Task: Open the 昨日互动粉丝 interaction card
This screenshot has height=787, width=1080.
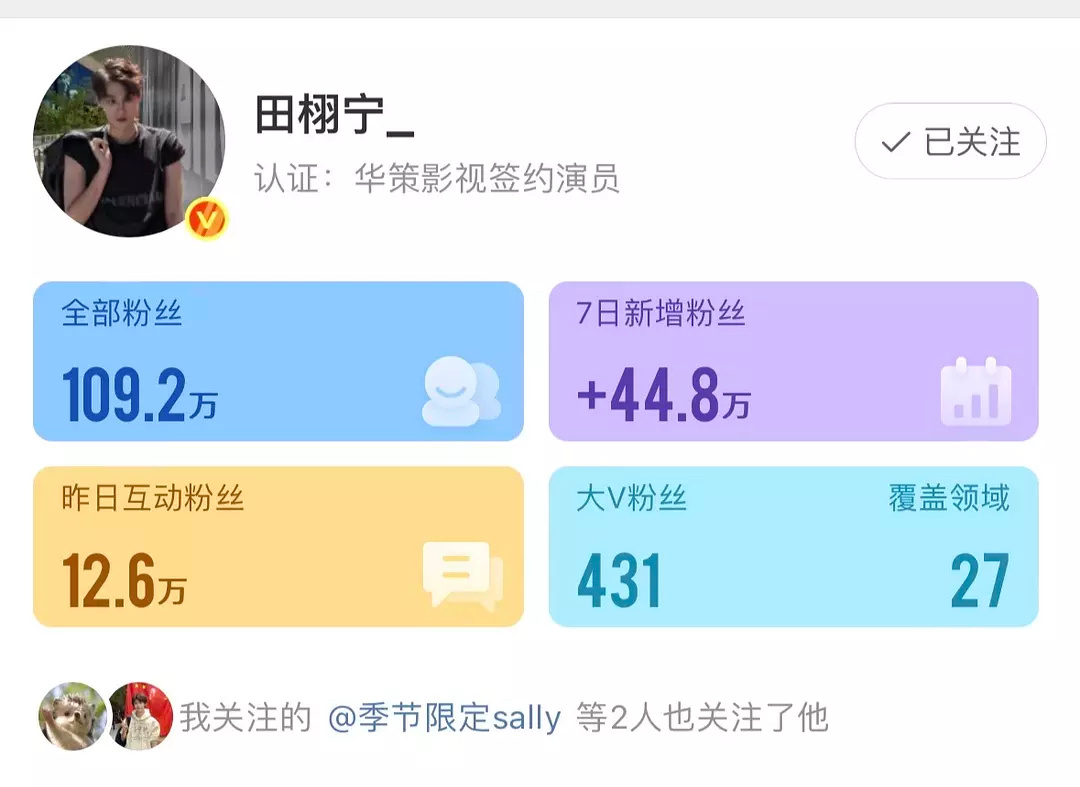Action: (x=278, y=547)
